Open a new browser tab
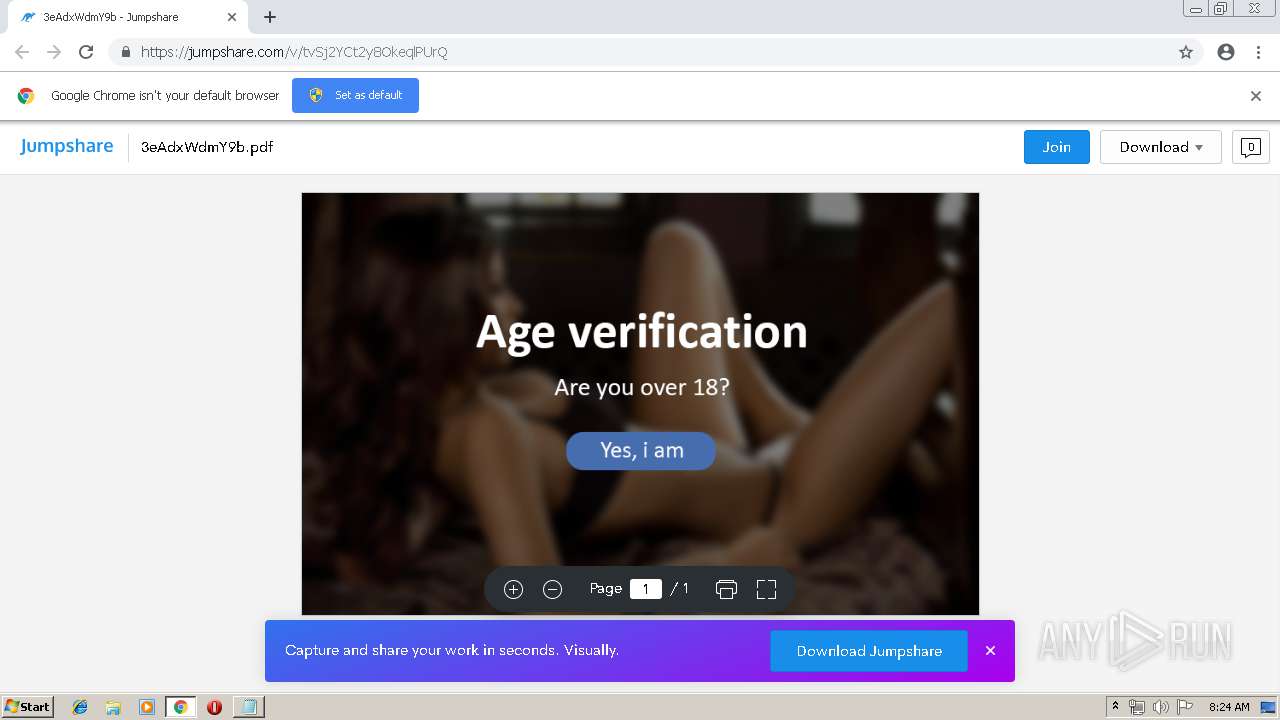The width and height of the screenshot is (1280, 720). click(x=270, y=17)
